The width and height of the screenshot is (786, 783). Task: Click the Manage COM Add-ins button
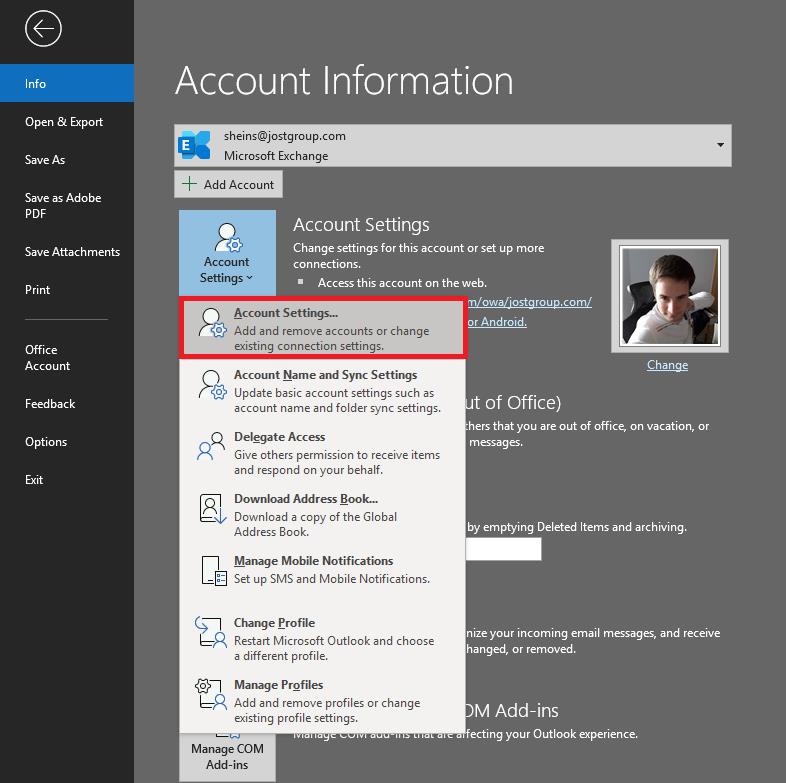(227, 756)
